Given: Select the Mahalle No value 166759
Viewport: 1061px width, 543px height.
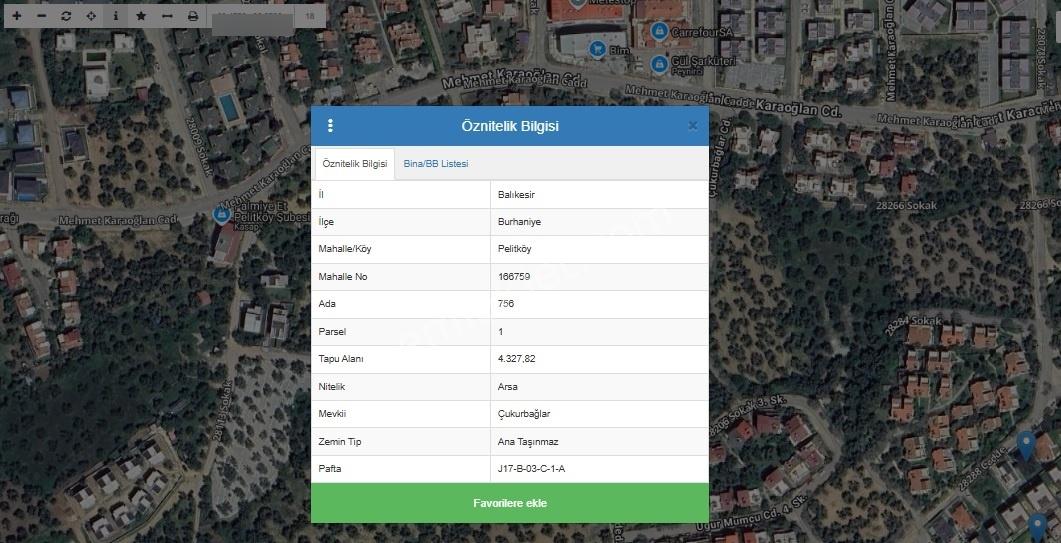Looking at the screenshot, I should 600,277.
